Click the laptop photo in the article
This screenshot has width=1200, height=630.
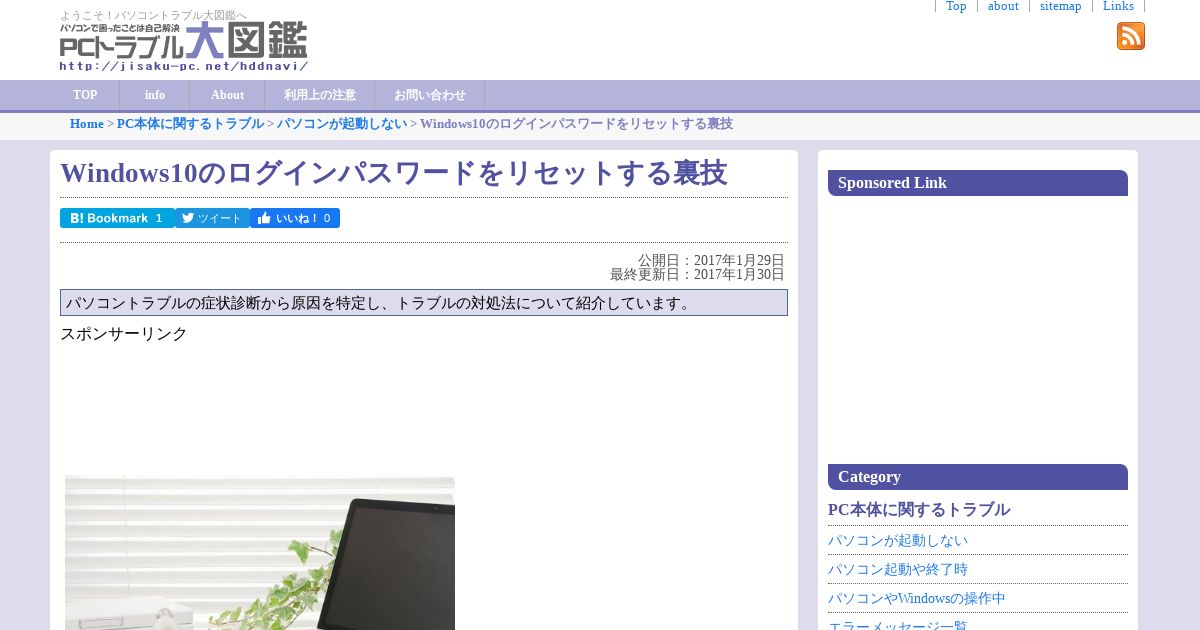pyautogui.click(x=260, y=553)
